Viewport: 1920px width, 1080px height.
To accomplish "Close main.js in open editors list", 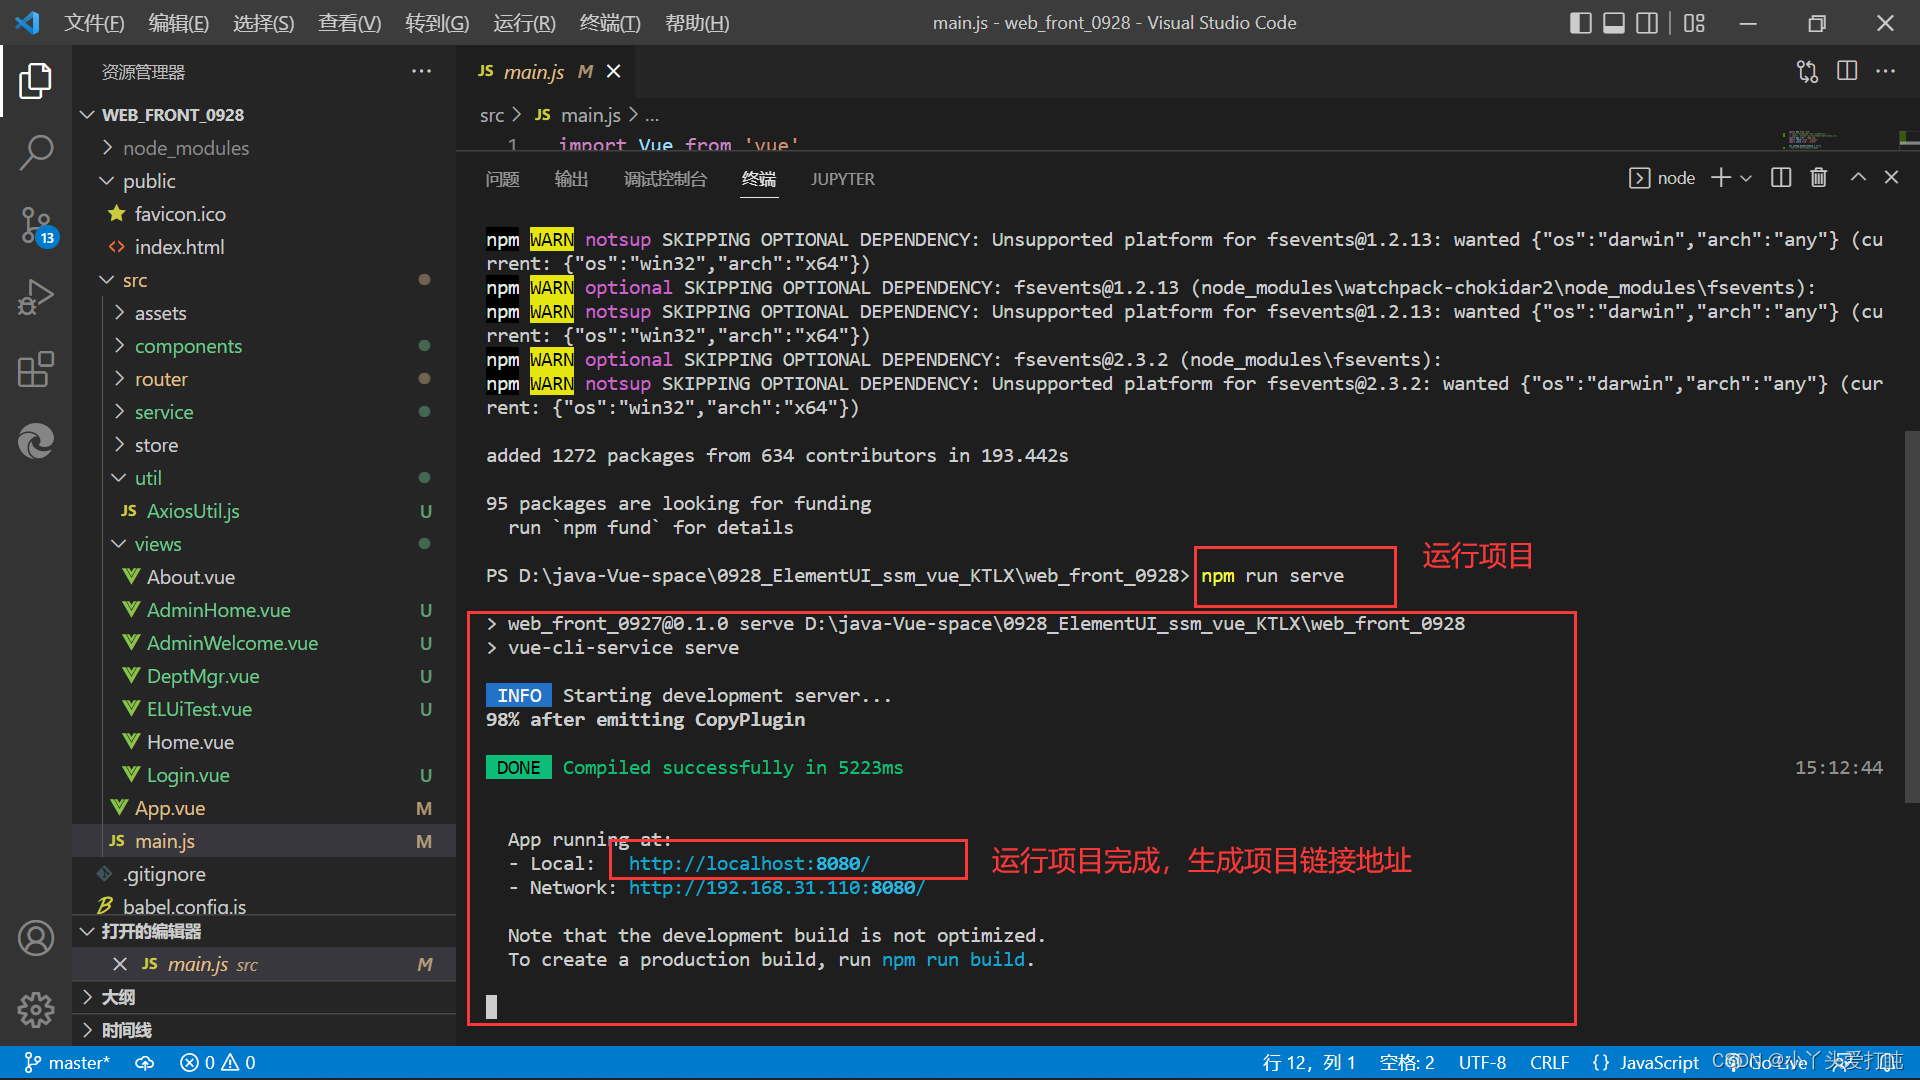I will [120, 964].
